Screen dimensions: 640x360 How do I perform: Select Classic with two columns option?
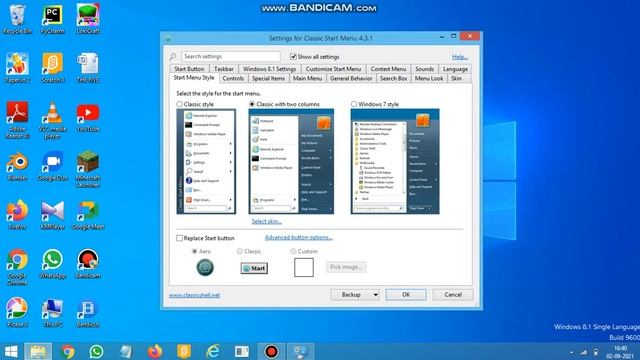(252, 104)
